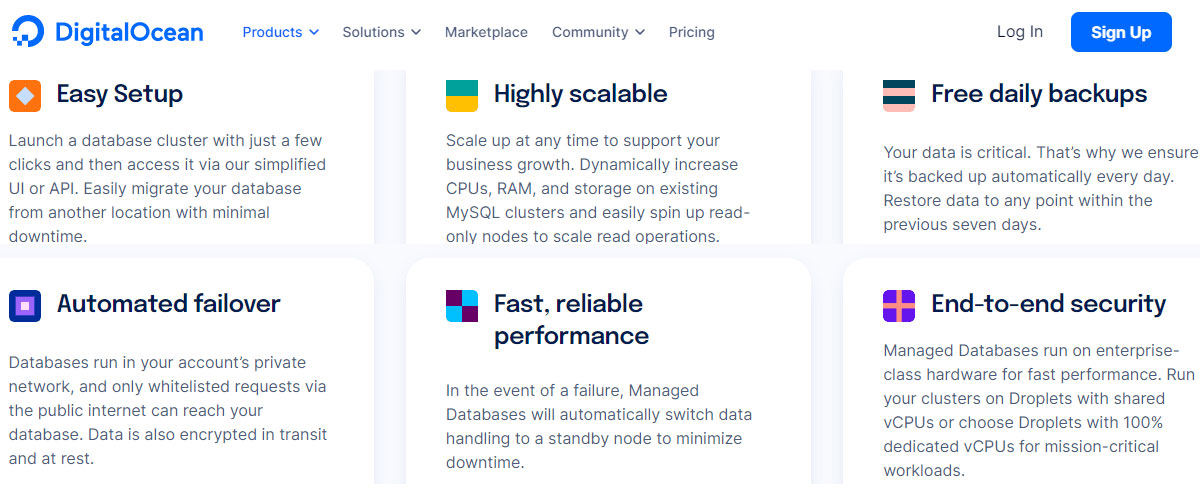
Task: Click the green-yellow Highly scalable icon
Action: 462,95
